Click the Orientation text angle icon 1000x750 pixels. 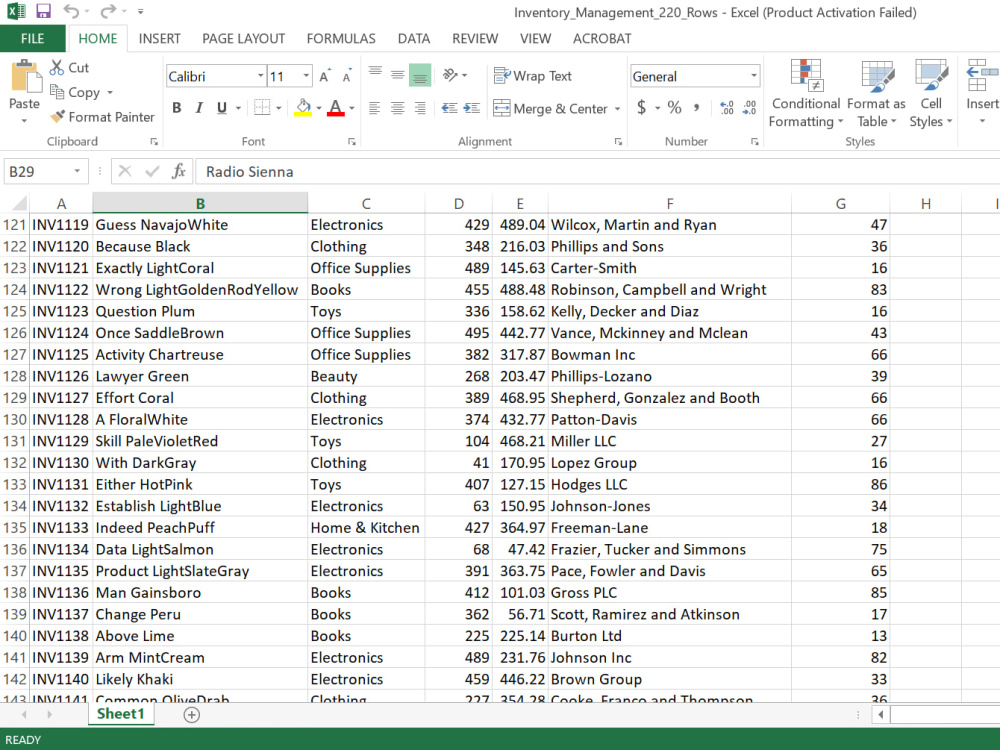click(x=450, y=75)
